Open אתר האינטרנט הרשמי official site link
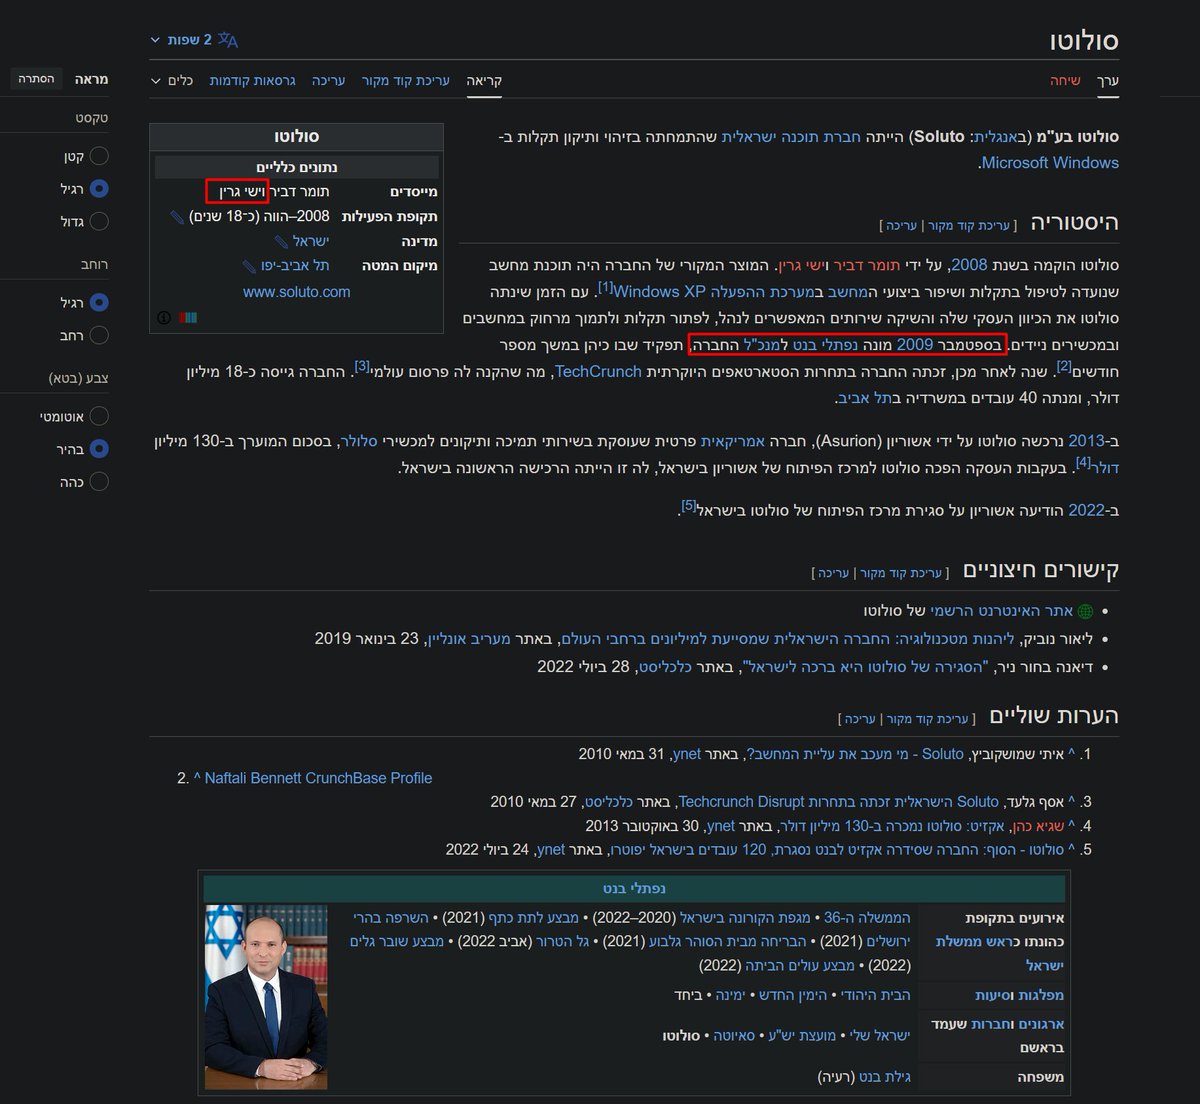The height and width of the screenshot is (1104, 1200). click(1001, 611)
